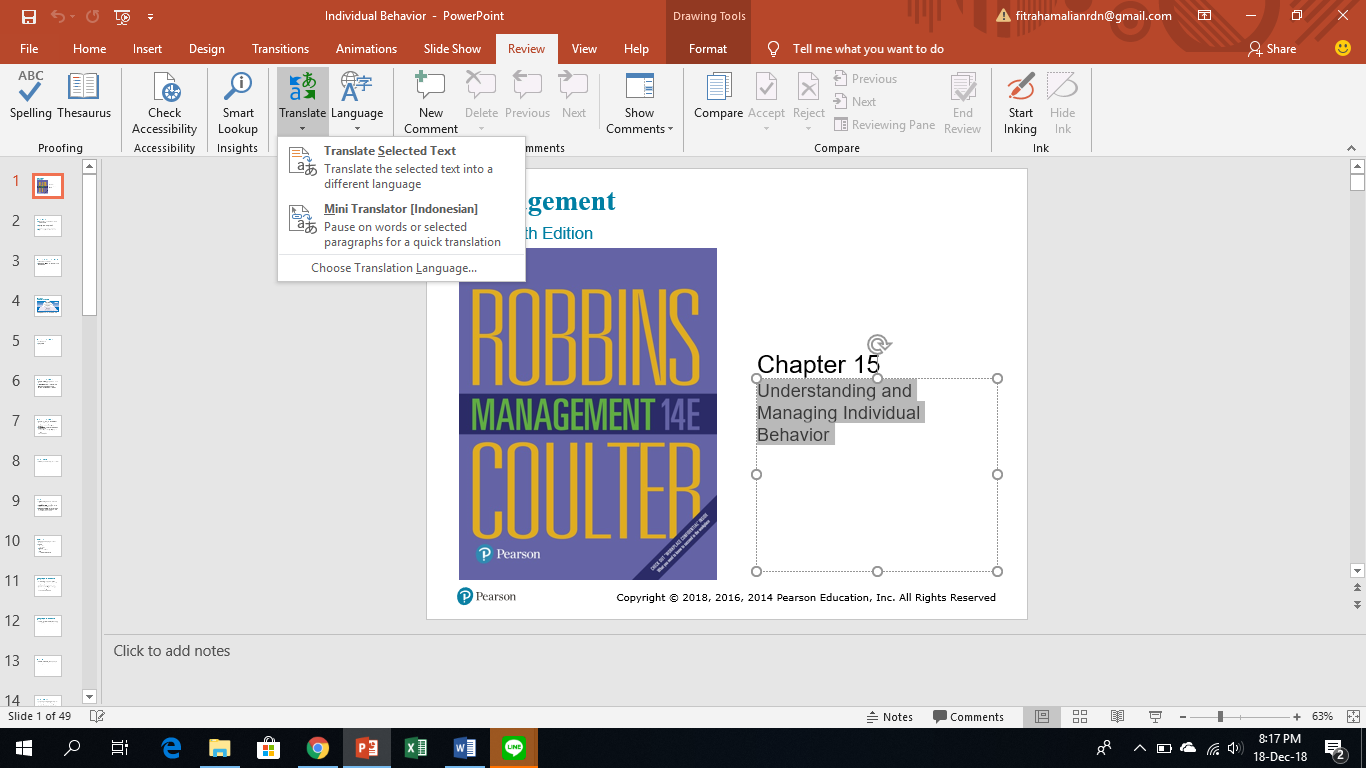Start Slide Show from status bar
The height and width of the screenshot is (768, 1366).
click(x=1155, y=717)
